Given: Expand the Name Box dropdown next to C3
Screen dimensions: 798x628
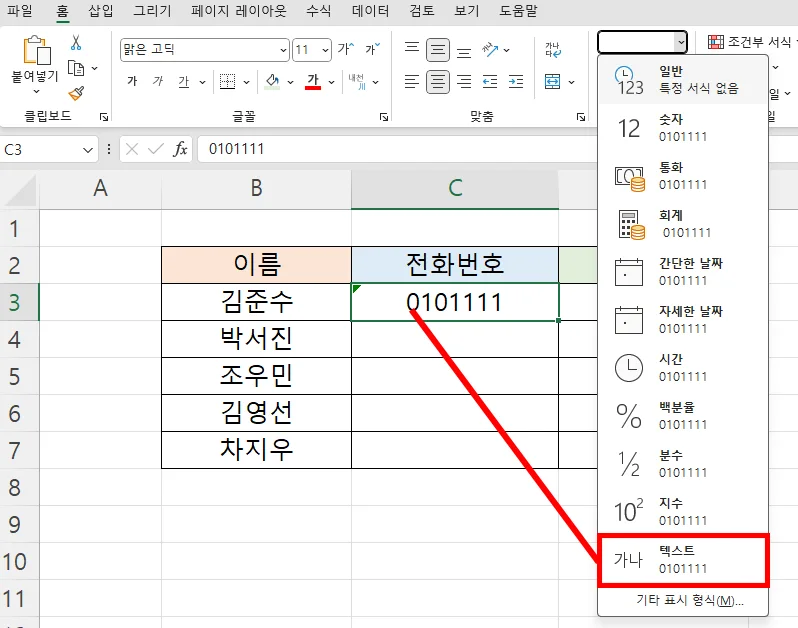Looking at the screenshot, I should 88,150.
